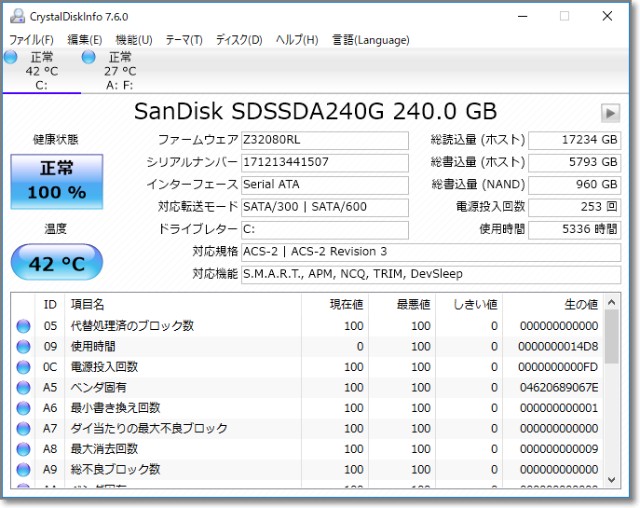
Task: Click the next disk arrow button
Action: [610, 113]
